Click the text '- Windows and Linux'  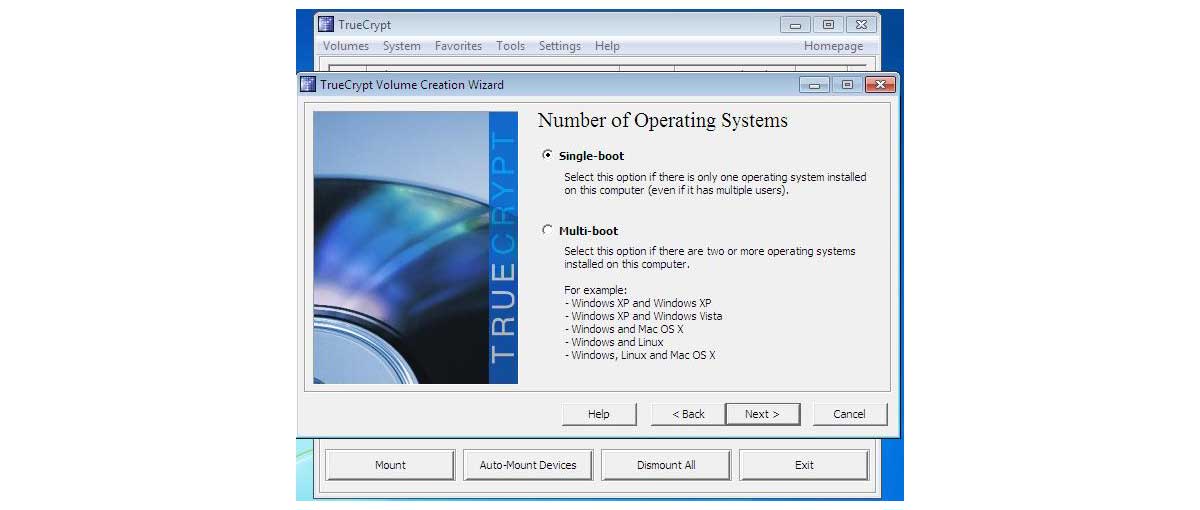[x=614, y=342]
